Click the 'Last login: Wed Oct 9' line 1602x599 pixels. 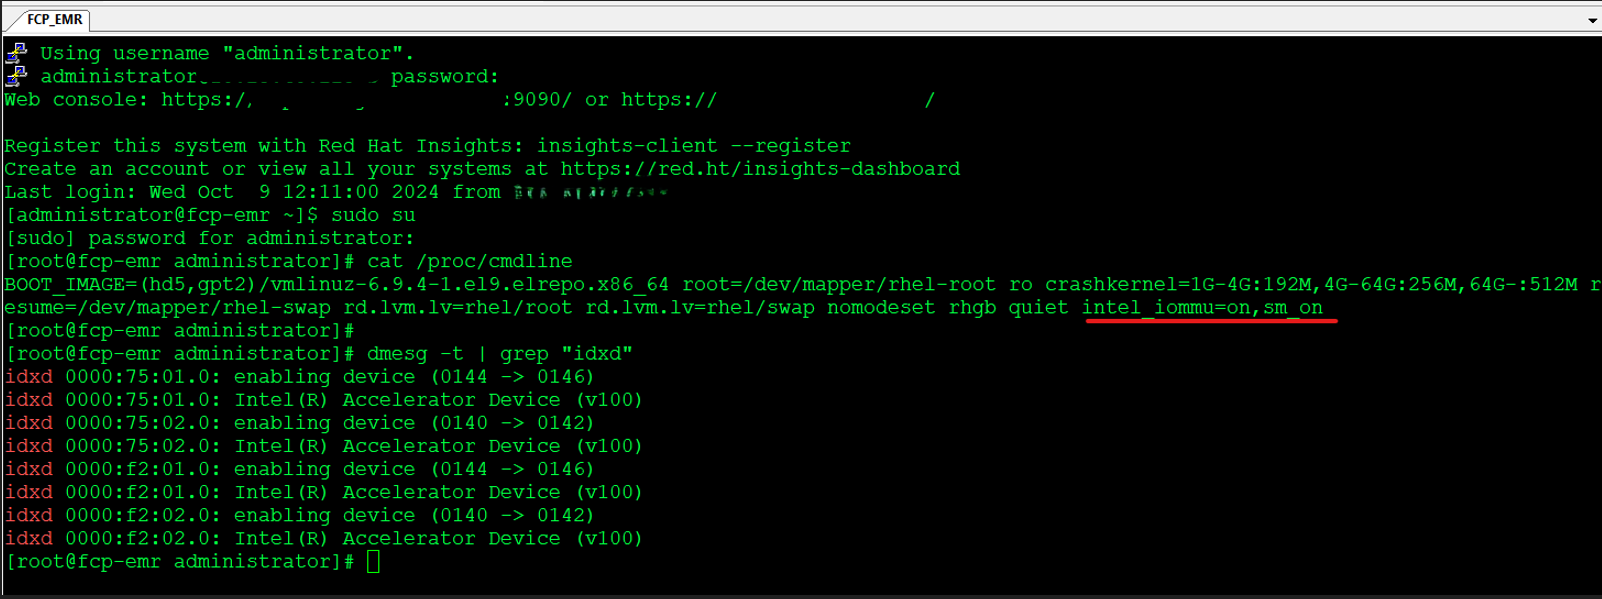[x=336, y=192]
